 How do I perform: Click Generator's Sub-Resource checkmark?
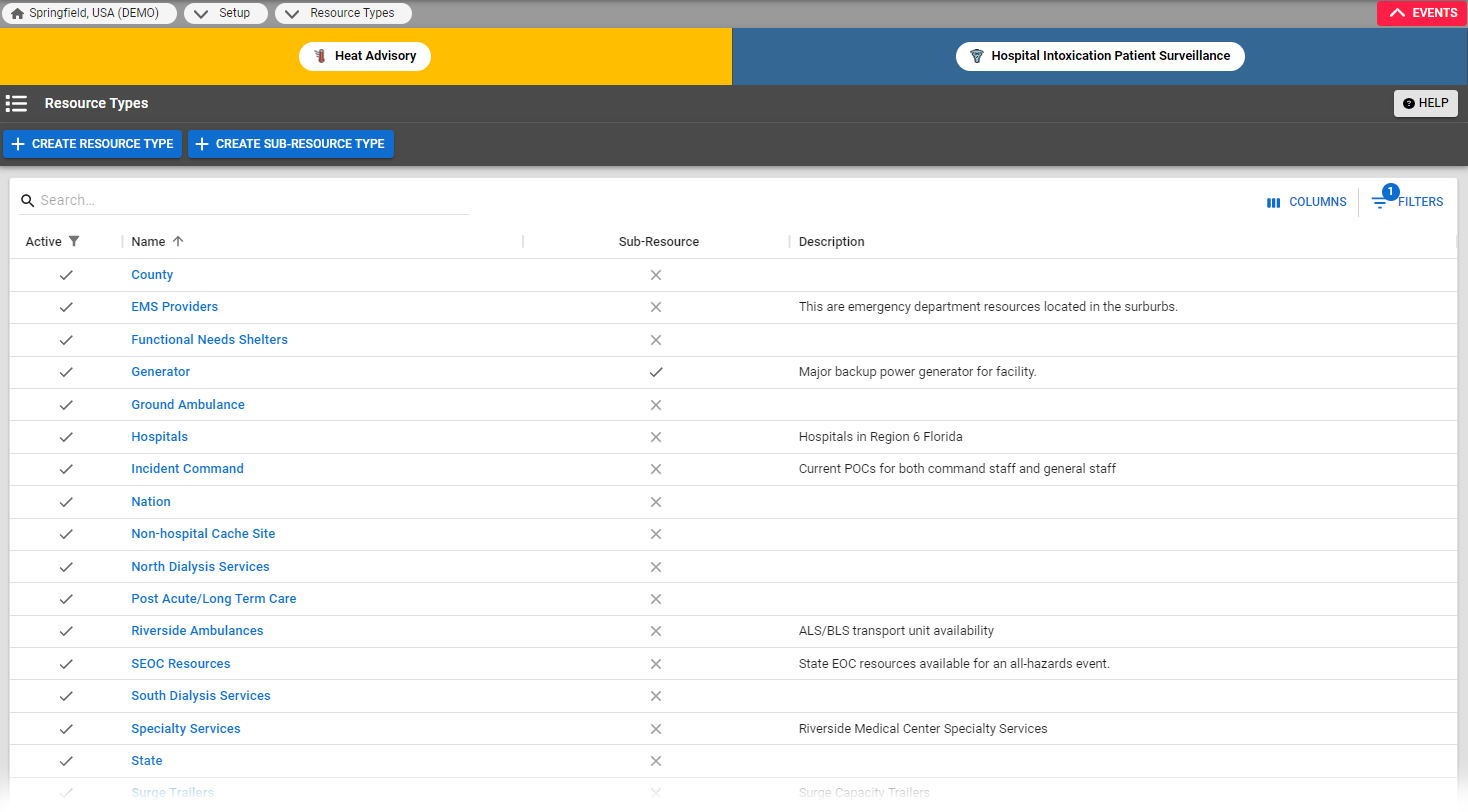[x=656, y=371]
